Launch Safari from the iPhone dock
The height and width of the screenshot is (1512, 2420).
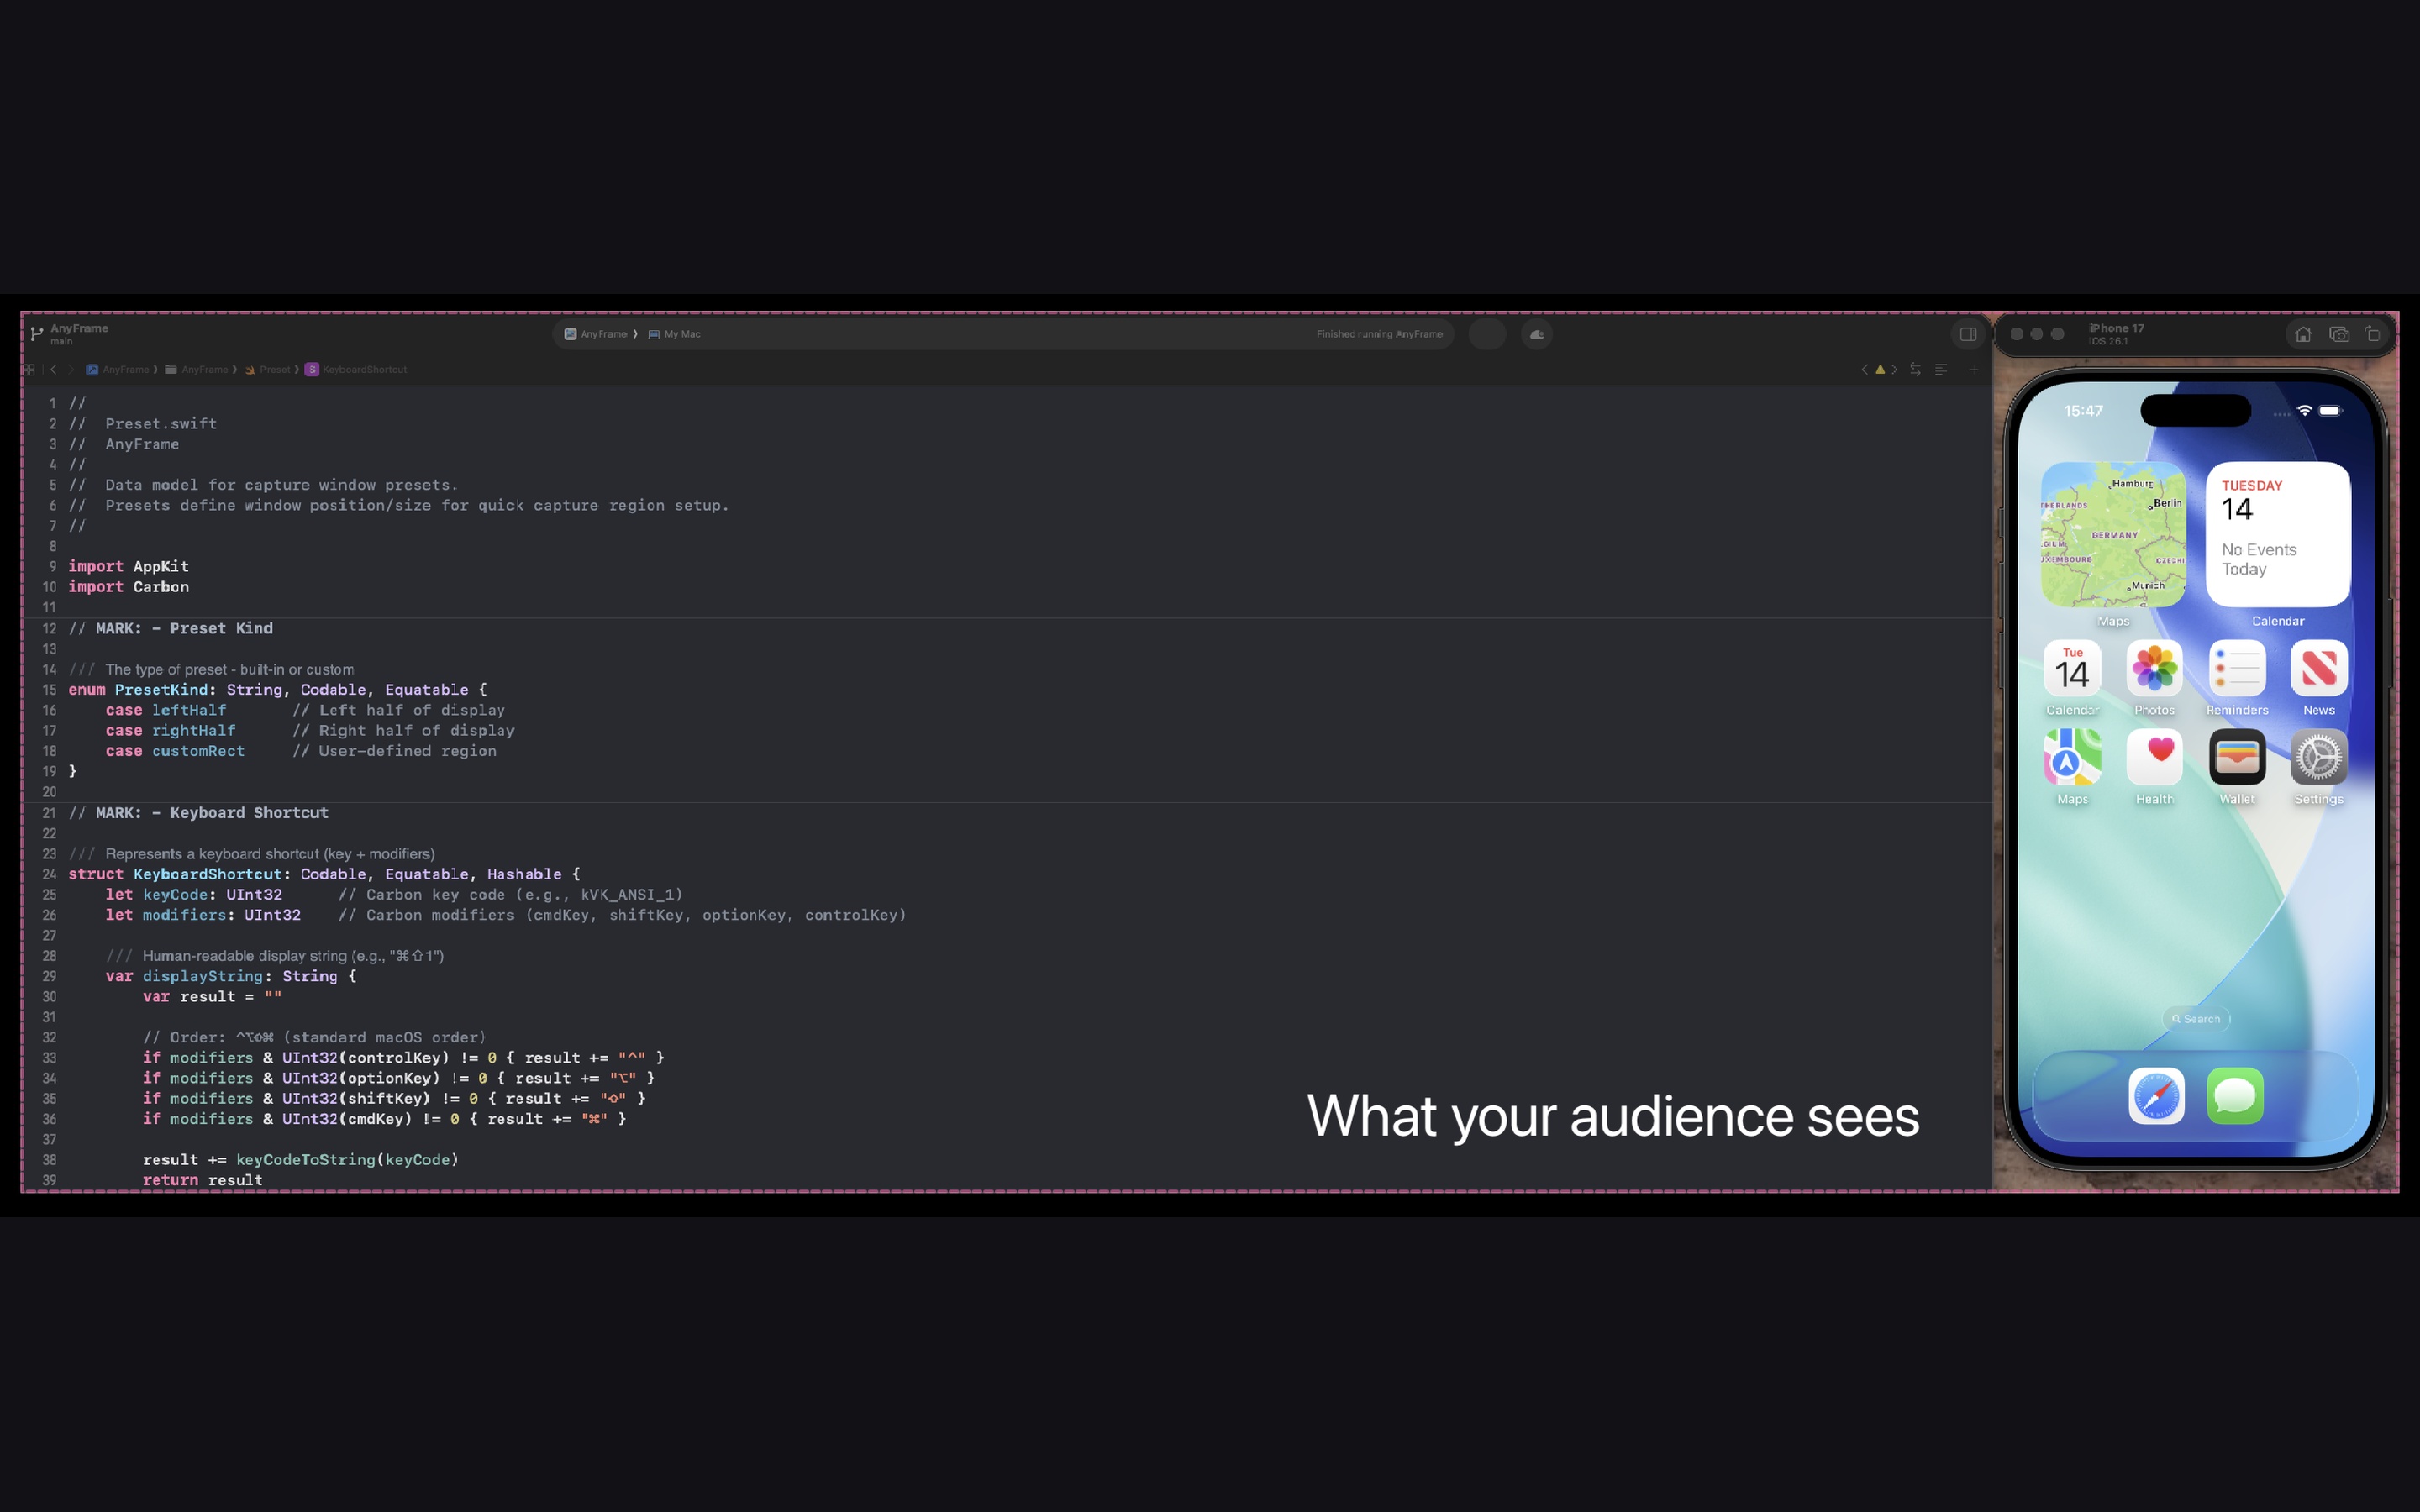tap(2156, 1096)
